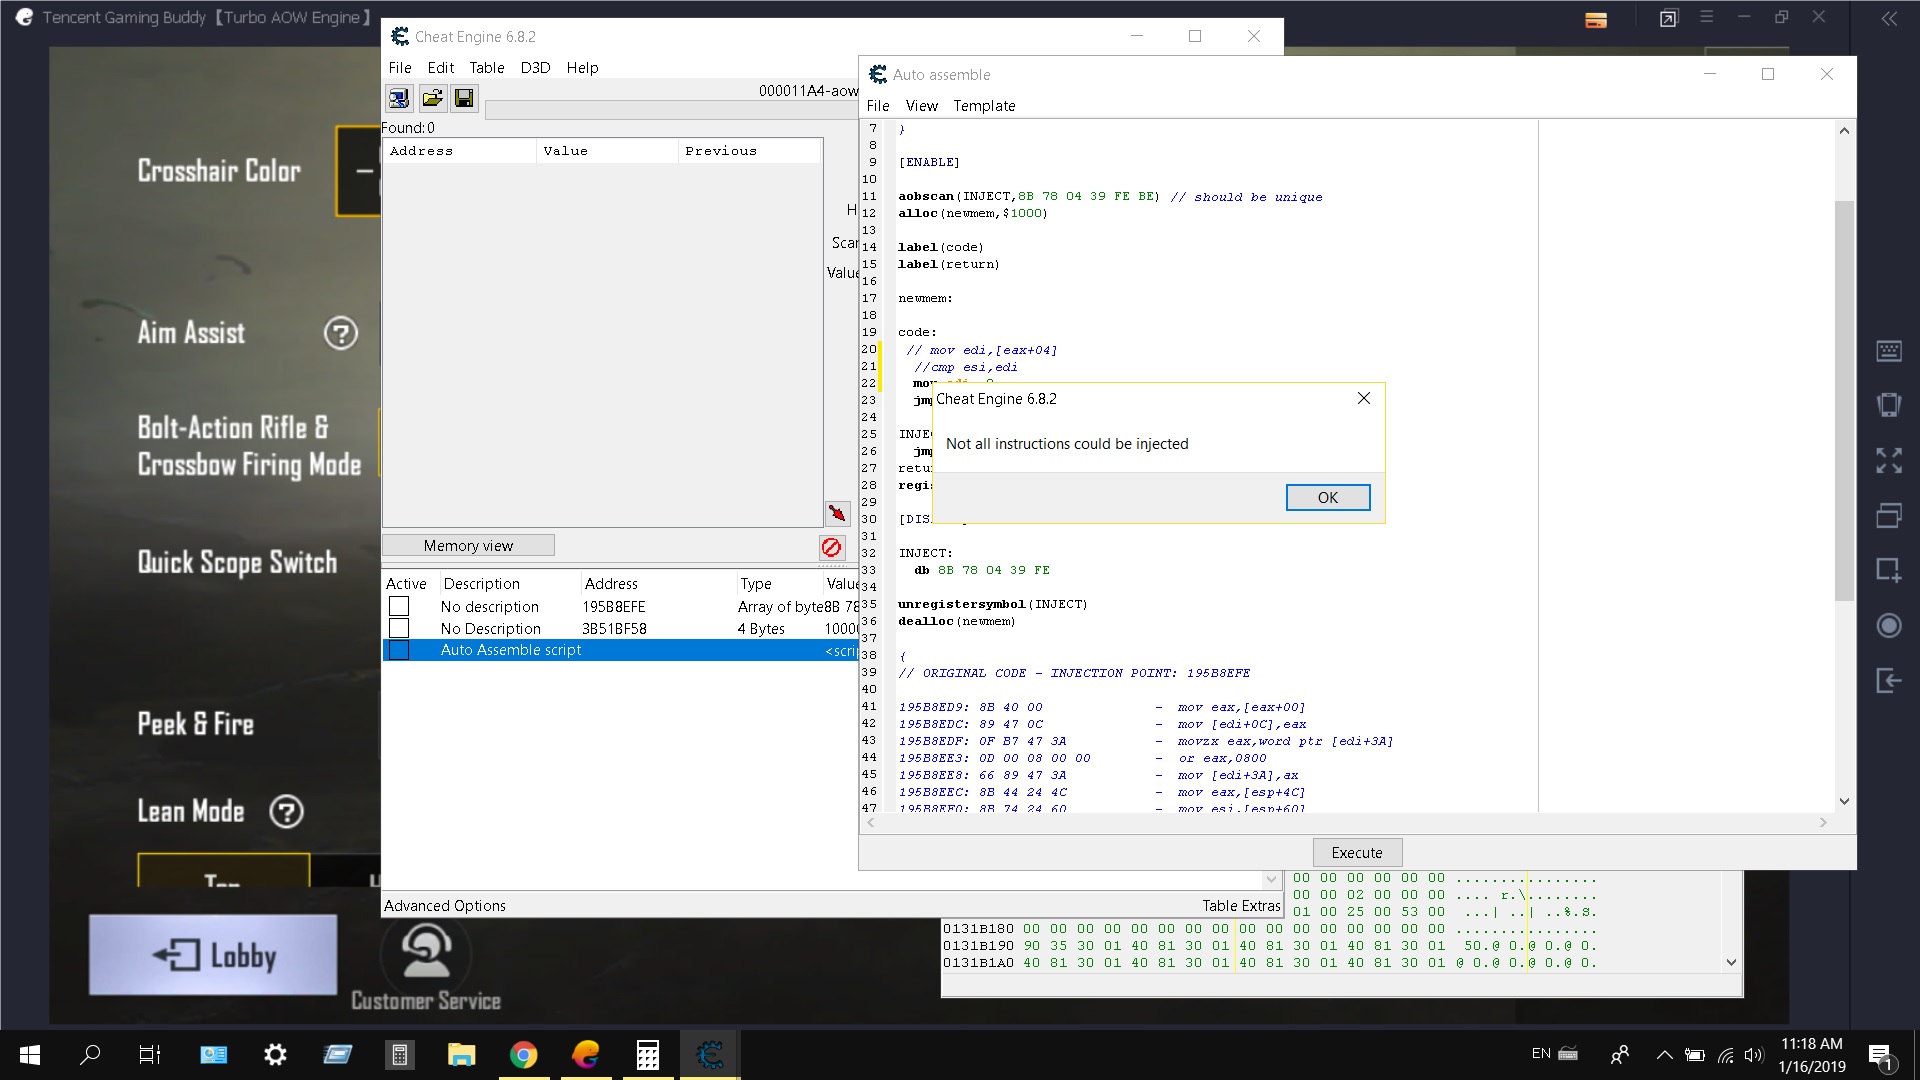Click the red arrow add-to-list icon
The image size is (1920, 1080).
pos(837,513)
